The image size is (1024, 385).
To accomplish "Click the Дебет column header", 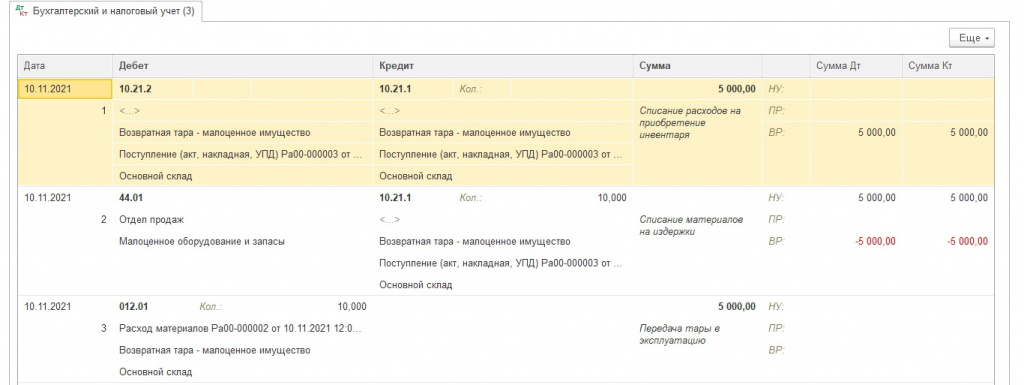I will click(243, 67).
